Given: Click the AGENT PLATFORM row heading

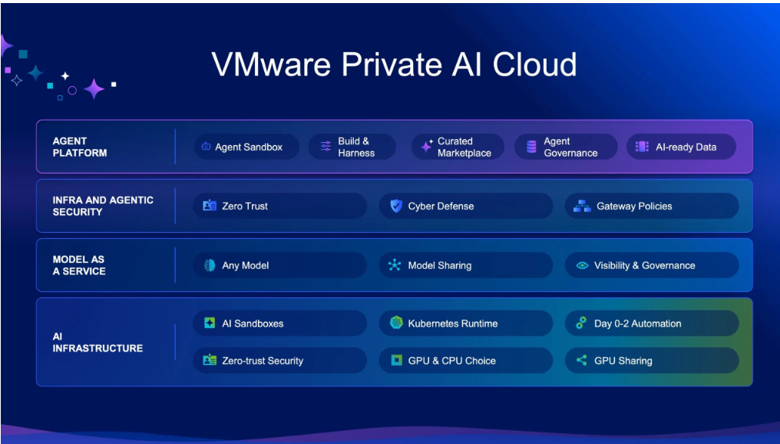Looking at the screenshot, I should 80,147.
